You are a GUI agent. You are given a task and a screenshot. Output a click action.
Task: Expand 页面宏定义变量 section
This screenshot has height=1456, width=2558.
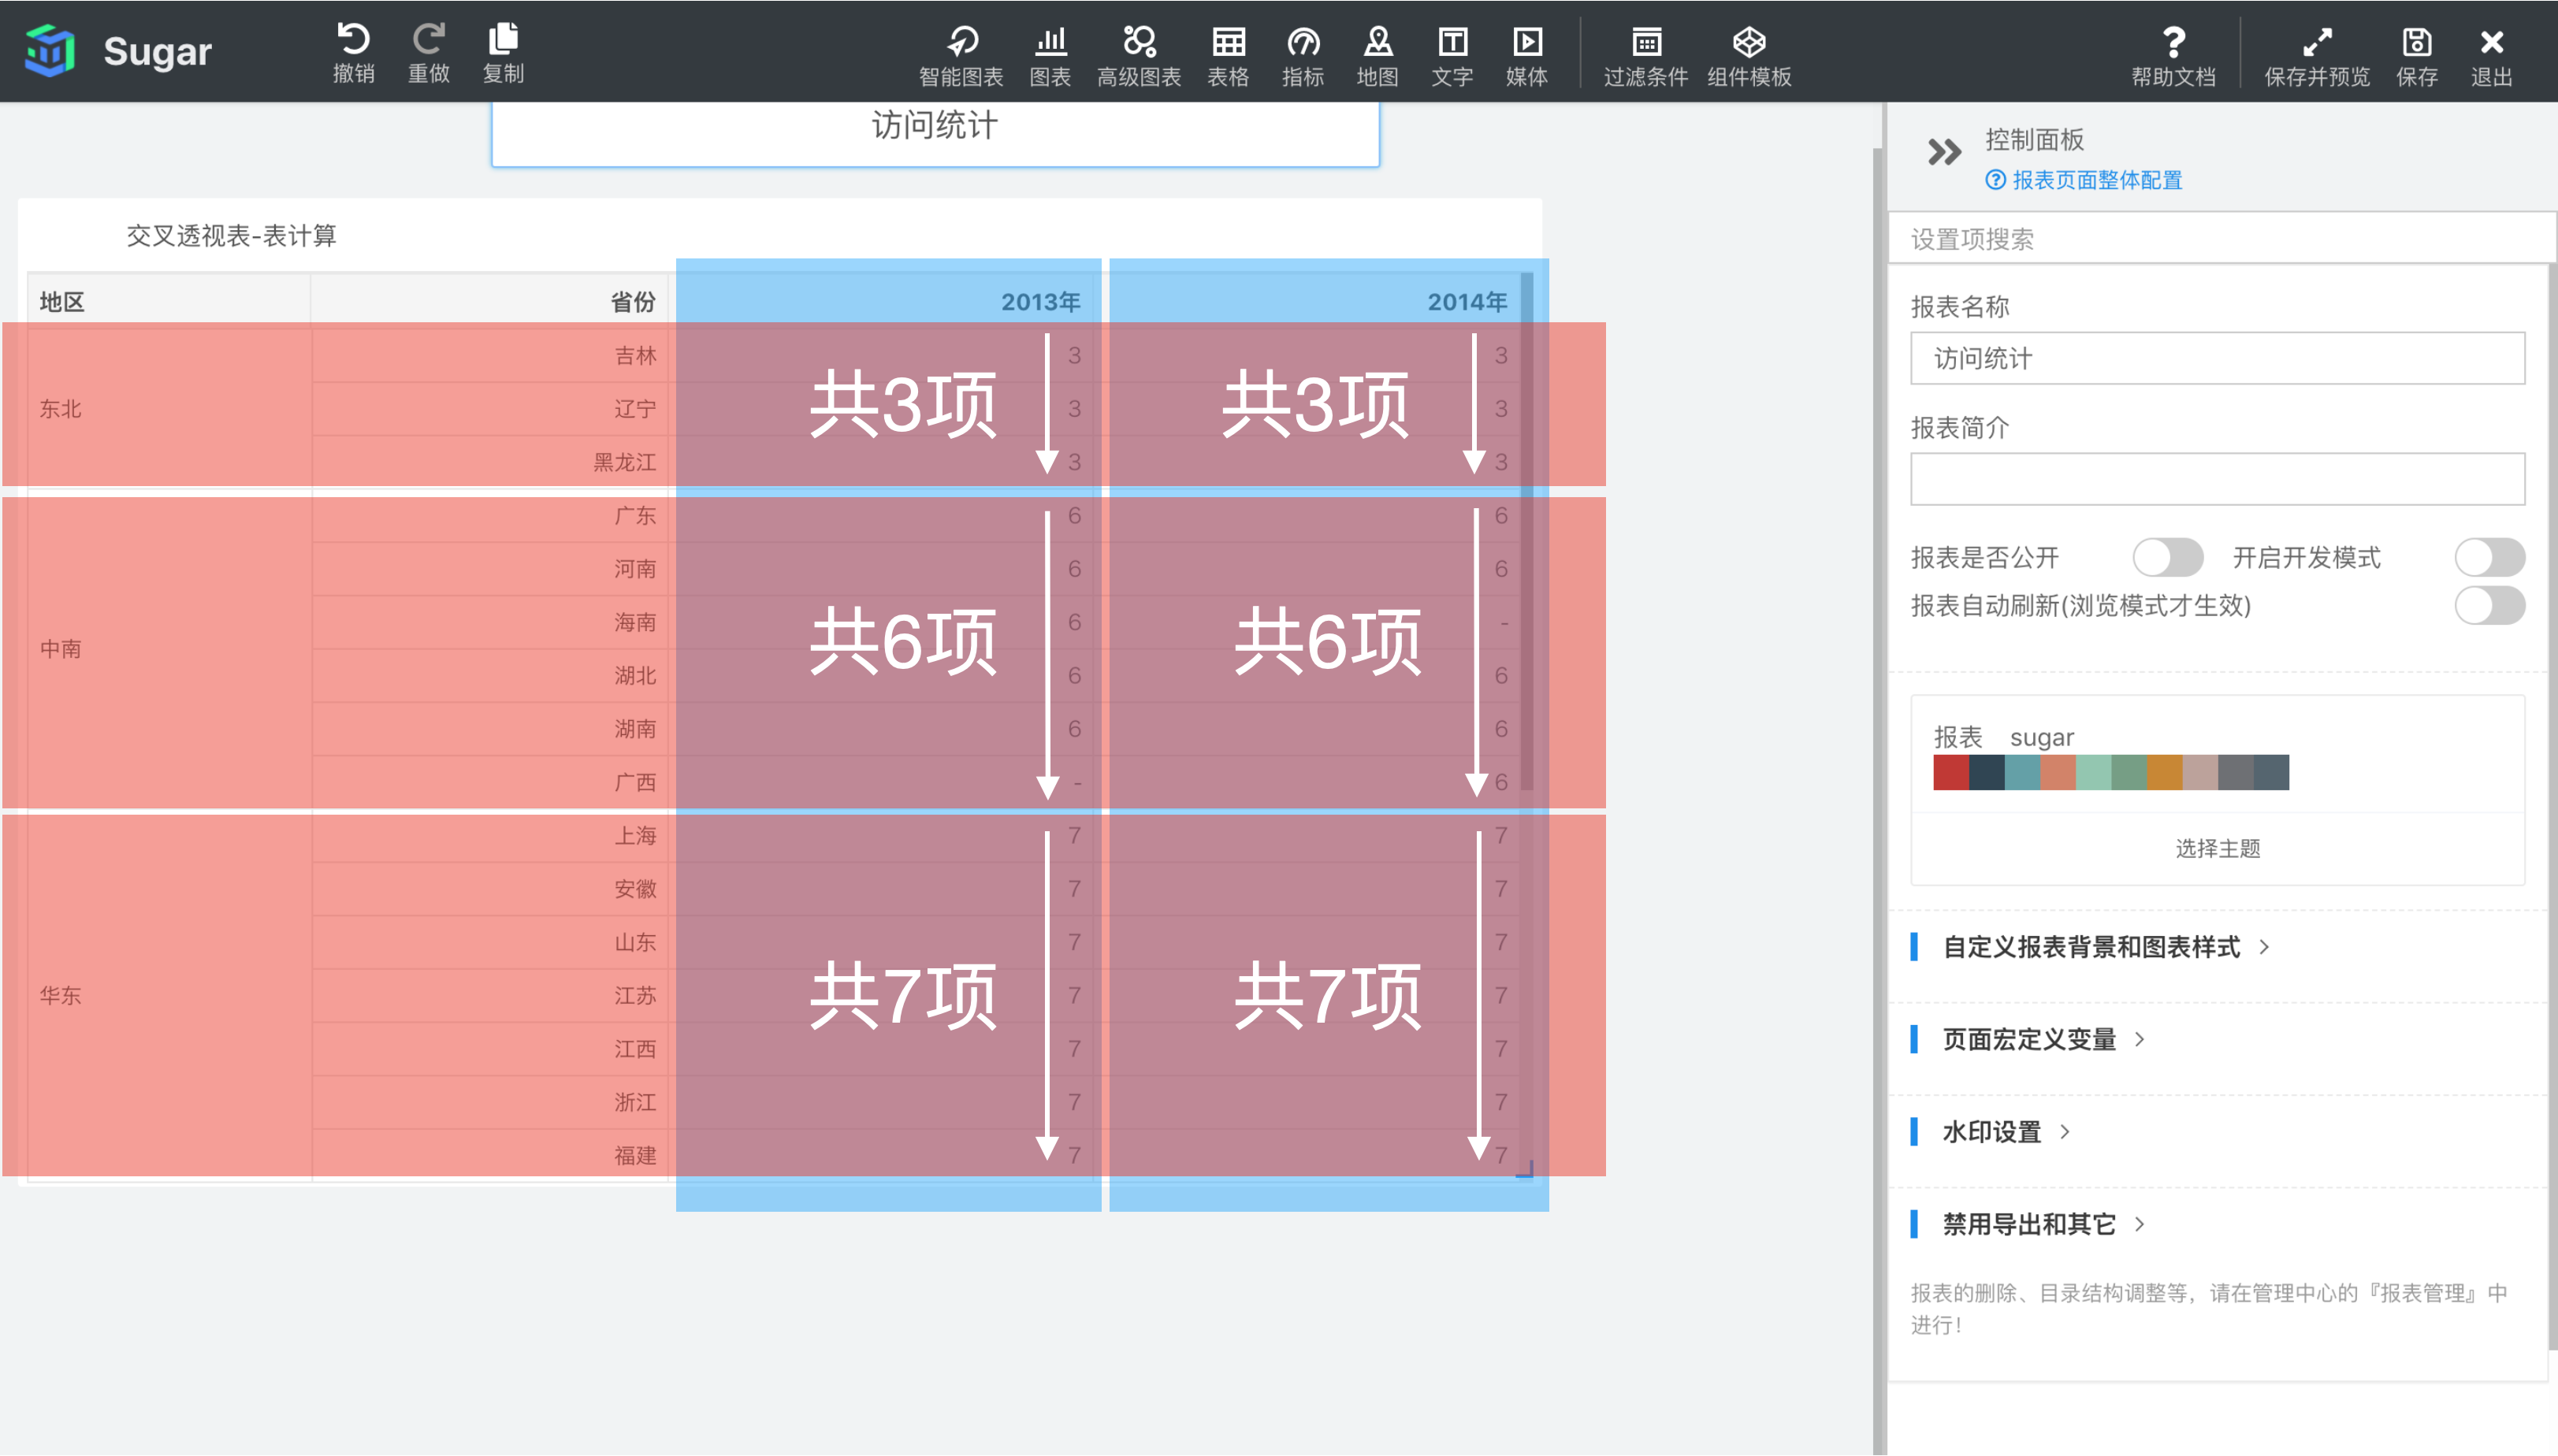[2029, 1039]
